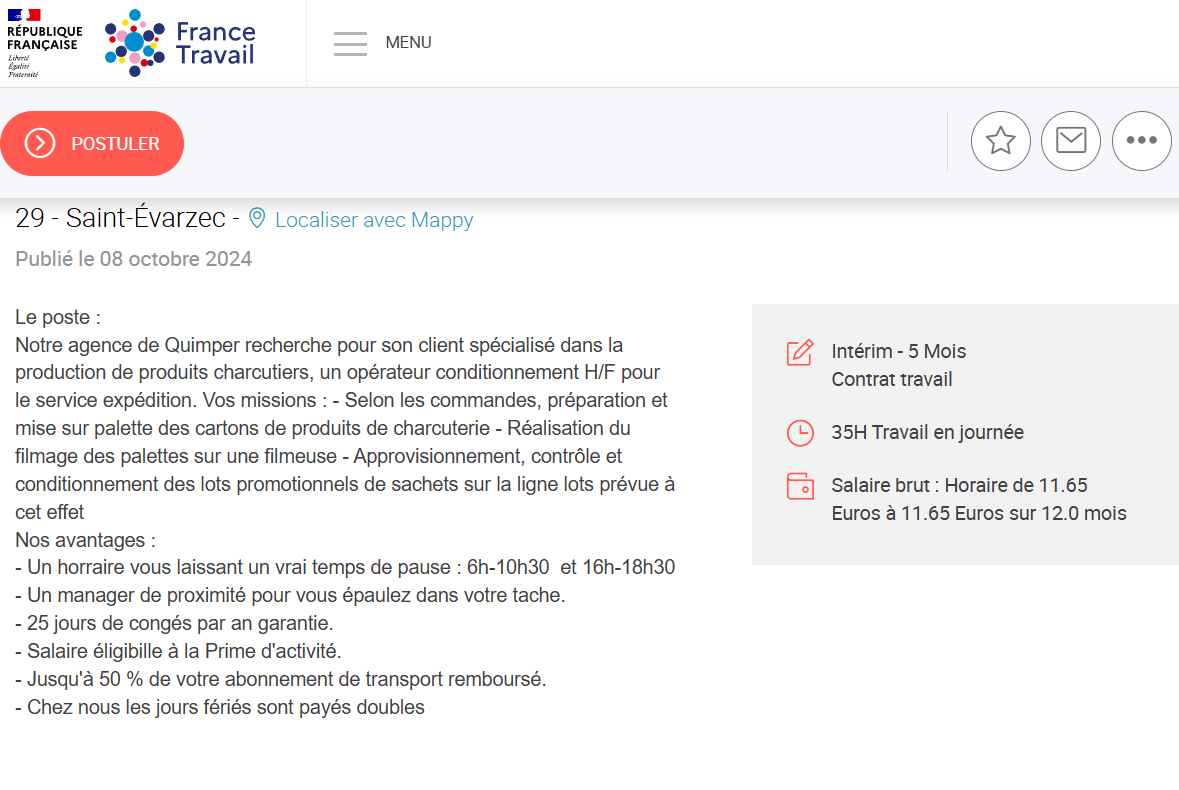Image resolution: width=1179 pixels, height=790 pixels.
Task: Click the 'Nos avantages :' heading
Action: click(x=86, y=540)
